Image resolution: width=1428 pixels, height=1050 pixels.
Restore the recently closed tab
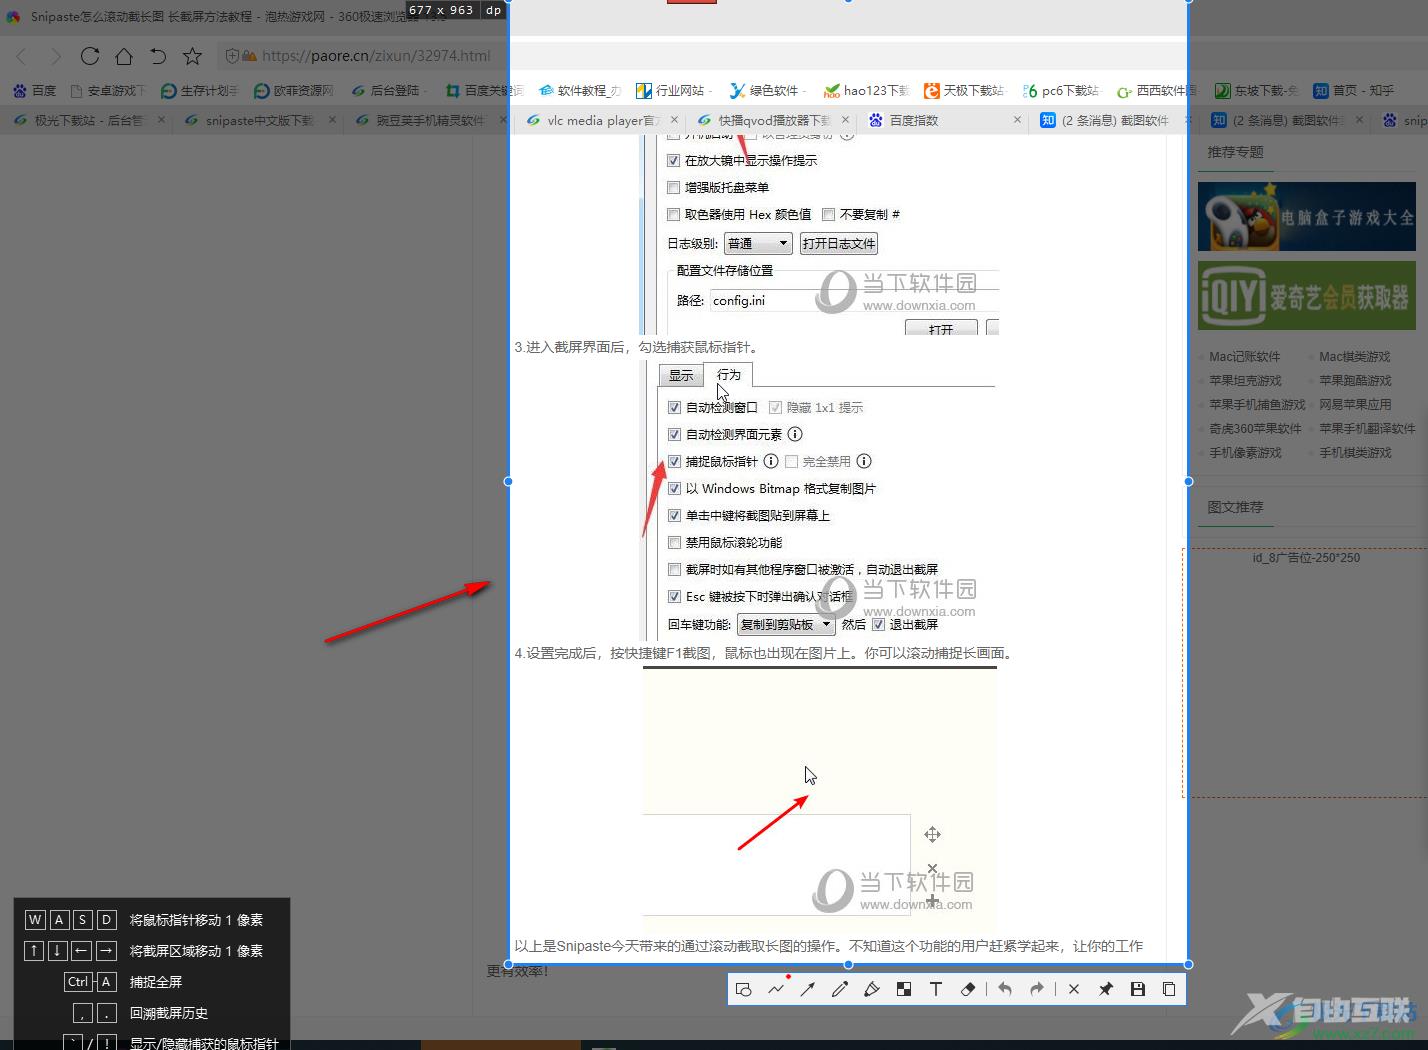pos(158,56)
